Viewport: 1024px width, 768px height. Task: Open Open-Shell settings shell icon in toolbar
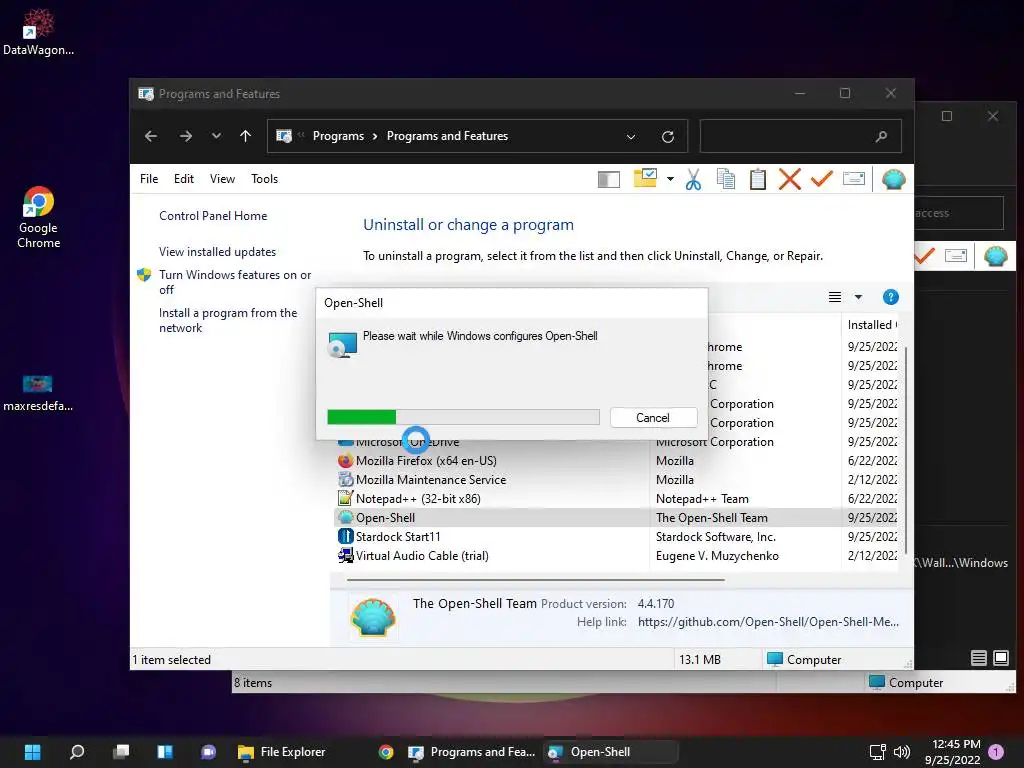(893, 179)
